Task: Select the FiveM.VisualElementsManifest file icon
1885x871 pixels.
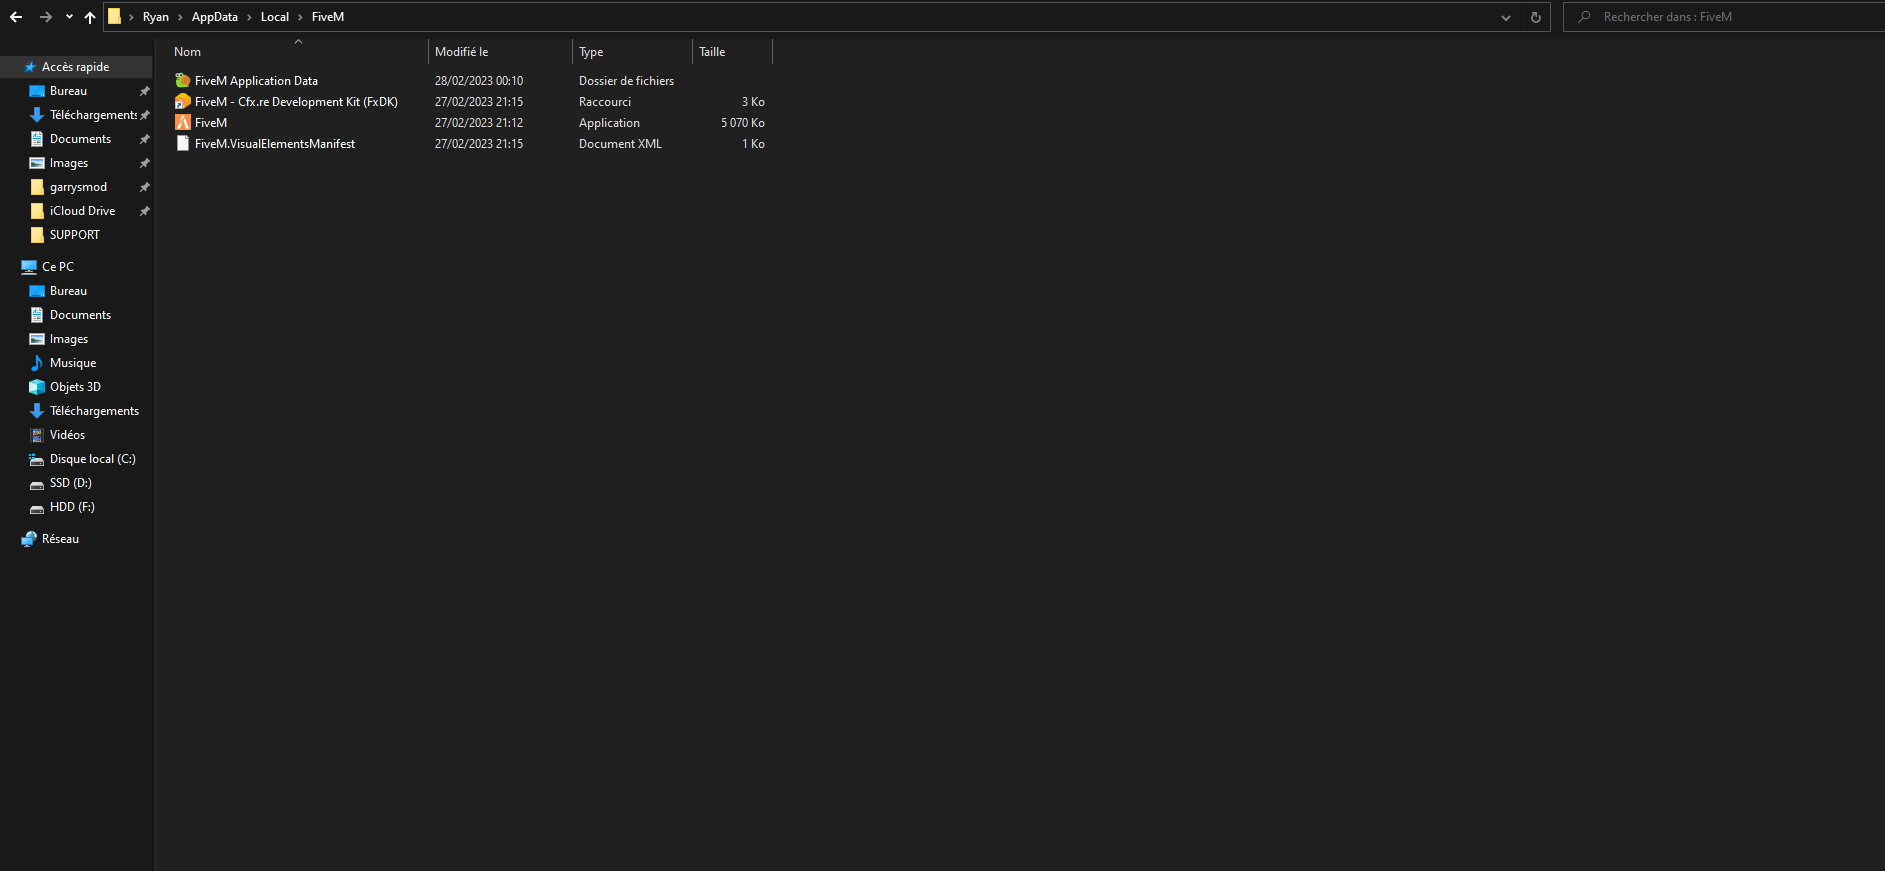Action: pos(183,143)
